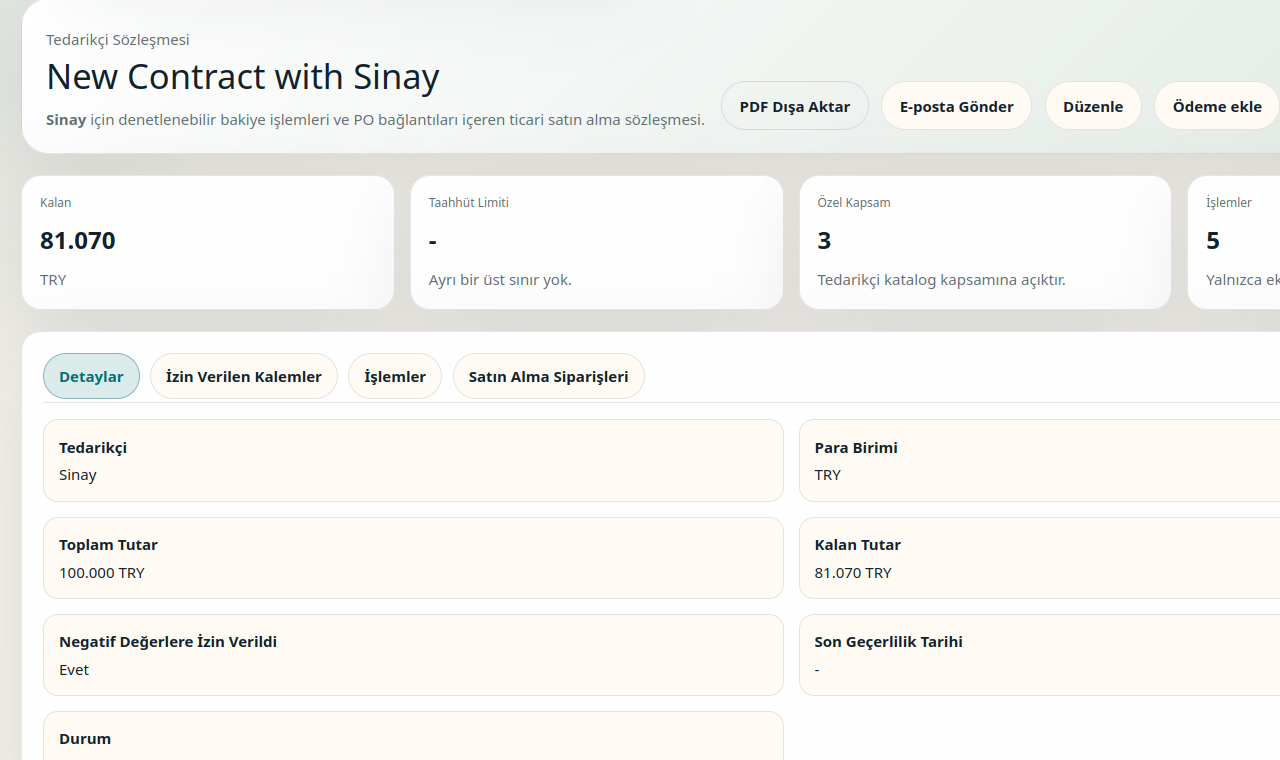Open the İşlemler tab
This screenshot has width=1280, height=760.
(395, 376)
